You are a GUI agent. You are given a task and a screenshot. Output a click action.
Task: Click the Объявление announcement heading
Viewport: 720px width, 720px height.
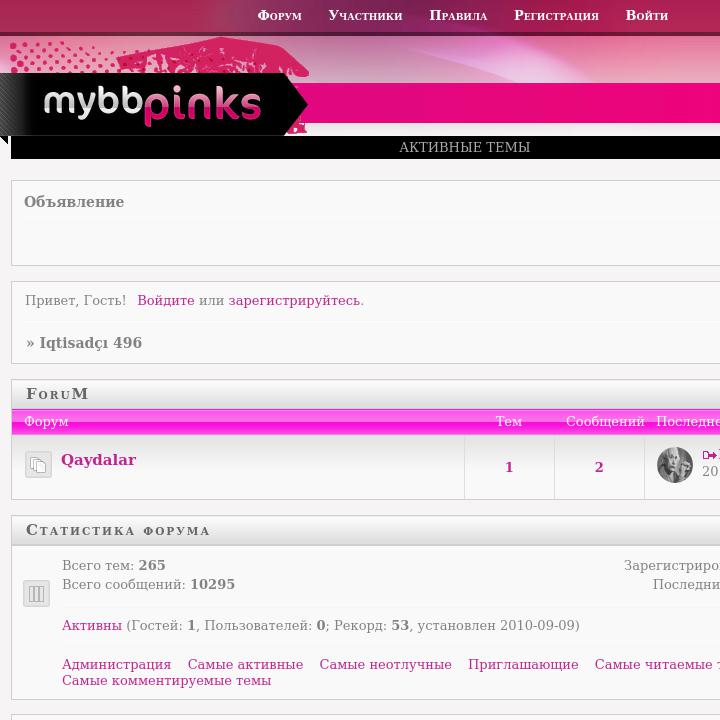click(74, 202)
